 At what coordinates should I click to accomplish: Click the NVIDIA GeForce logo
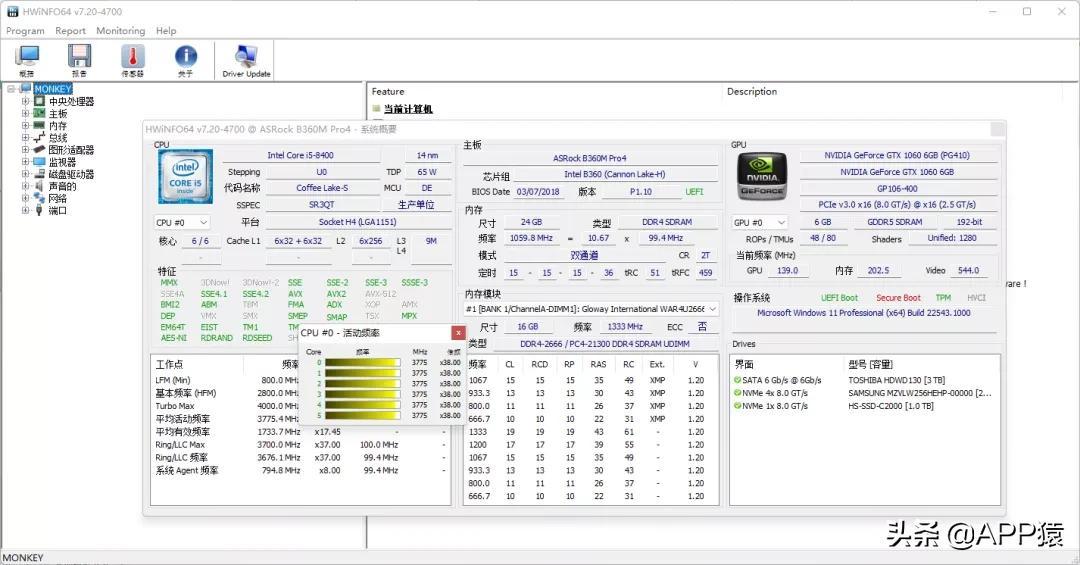[x=761, y=178]
